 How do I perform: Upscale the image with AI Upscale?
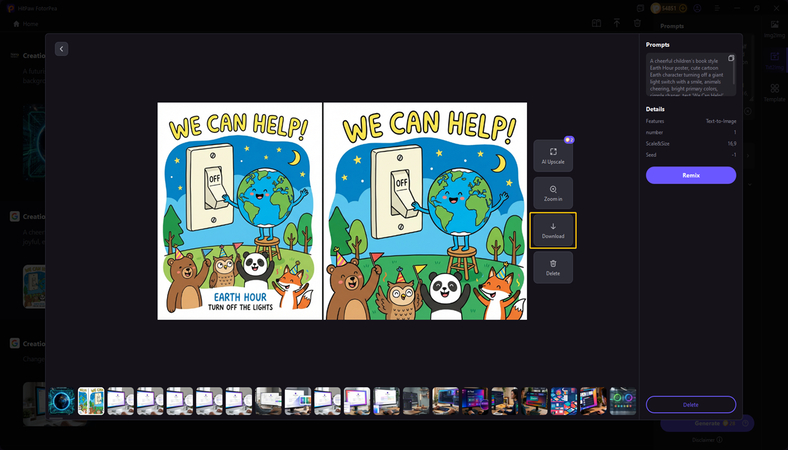[553, 156]
